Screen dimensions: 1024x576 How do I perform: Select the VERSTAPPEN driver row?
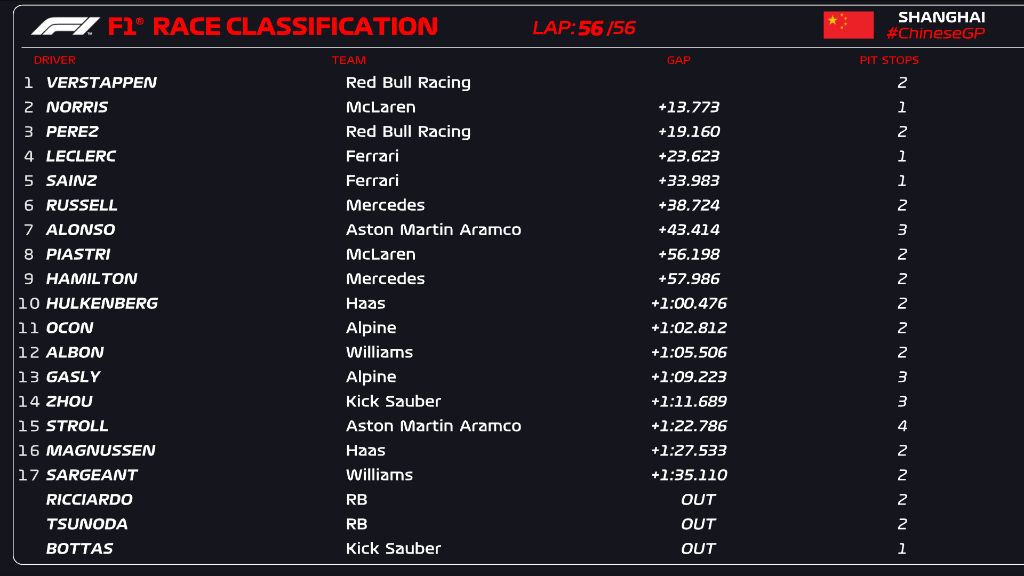101,83
